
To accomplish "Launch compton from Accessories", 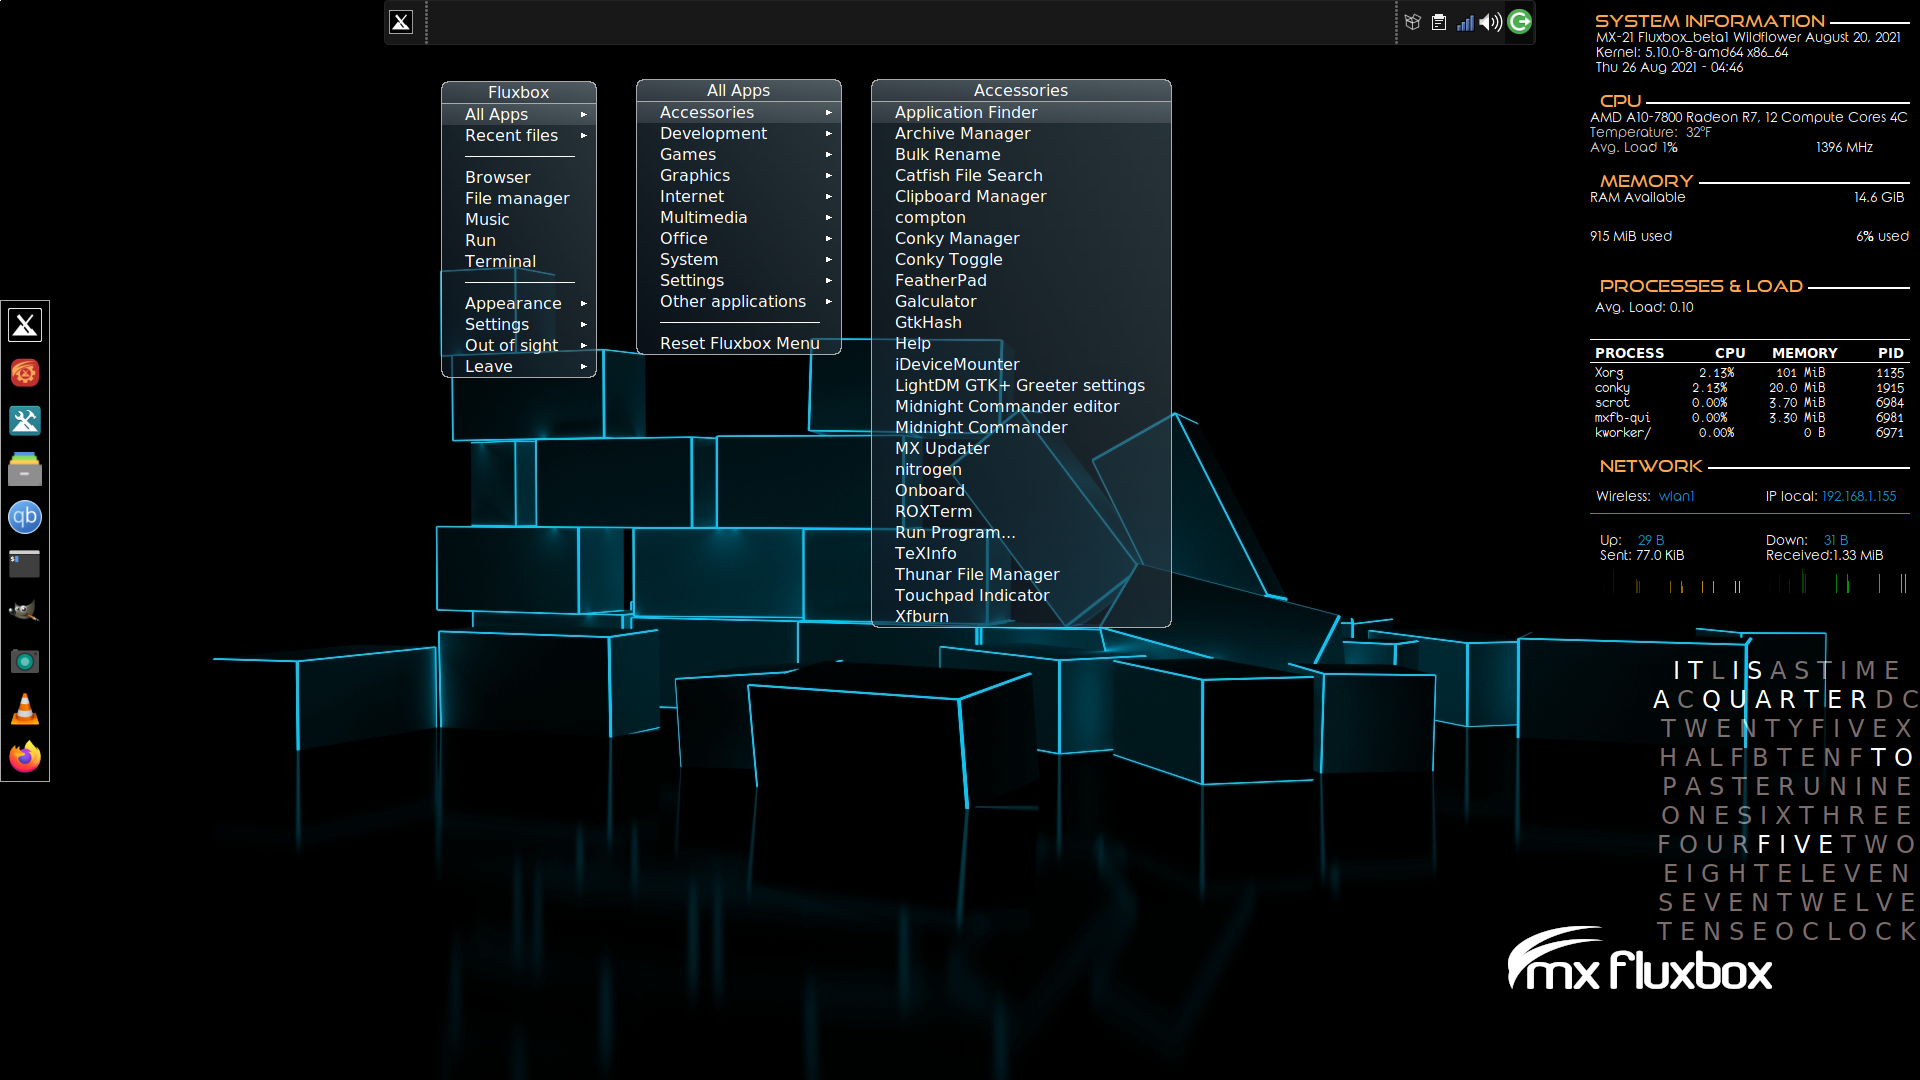I will pyautogui.click(x=1021, y=218).
